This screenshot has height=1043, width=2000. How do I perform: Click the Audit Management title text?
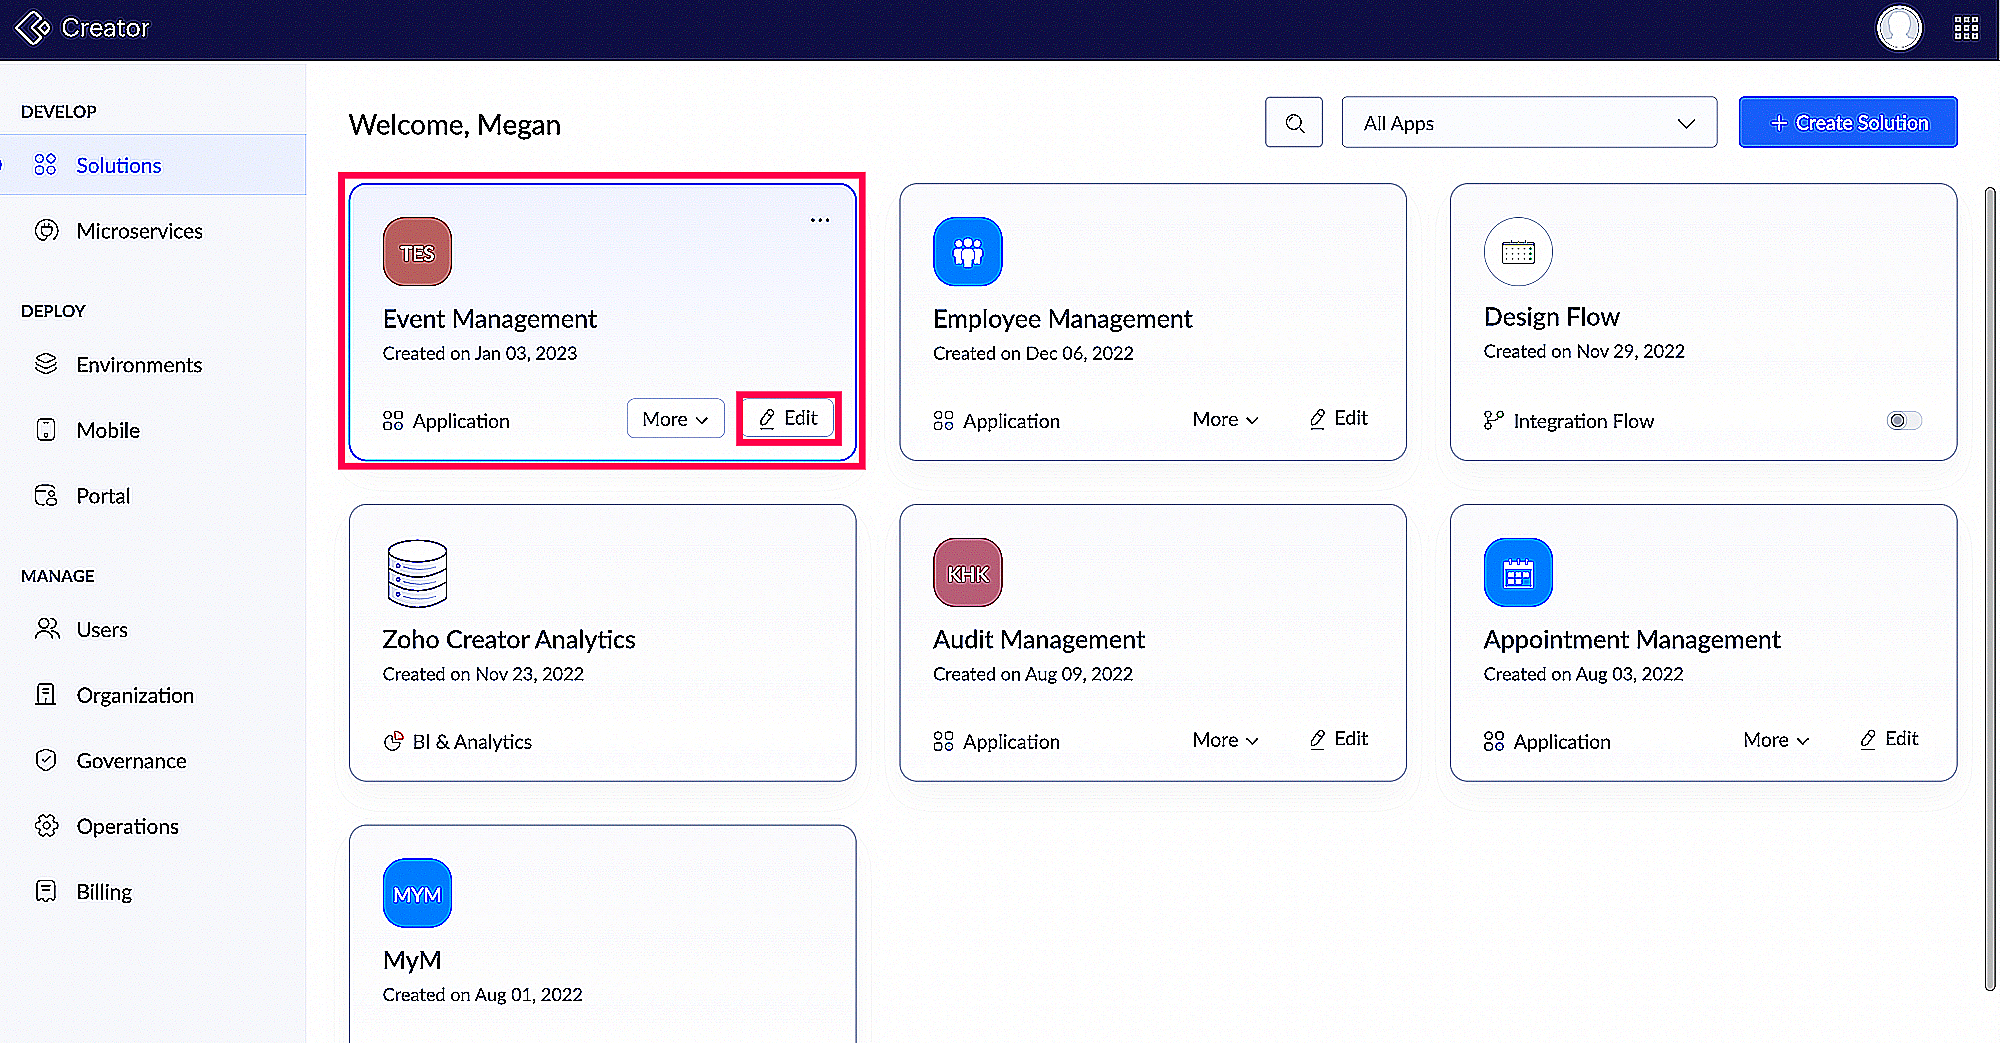tap(1039, 639)
